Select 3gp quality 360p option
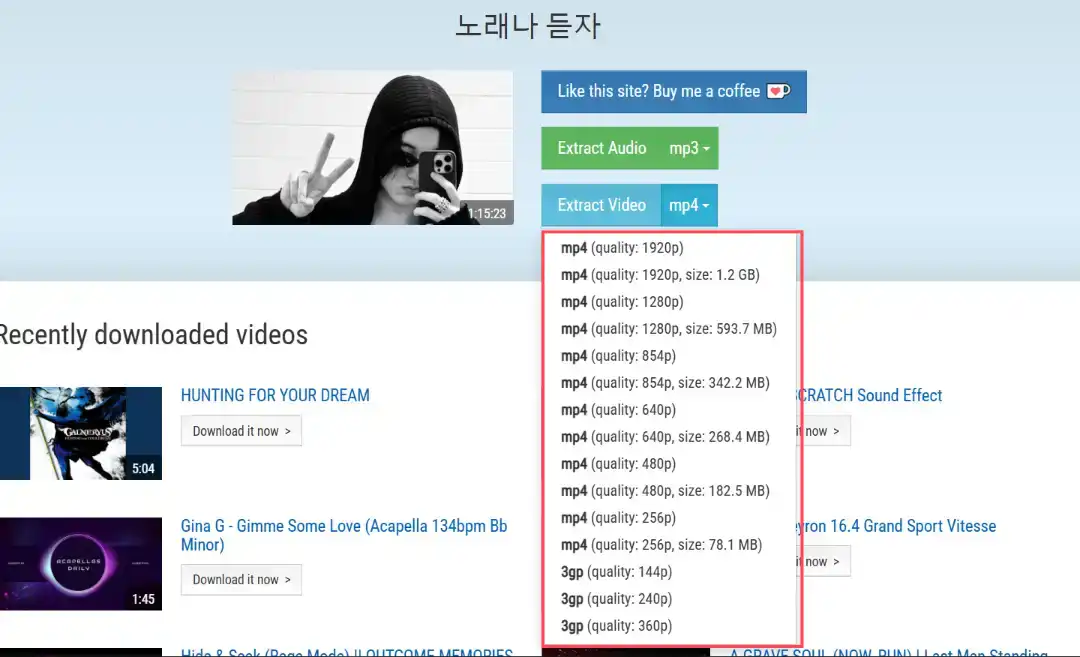The width and height of the screenshot is (1080, 657). 616,626
